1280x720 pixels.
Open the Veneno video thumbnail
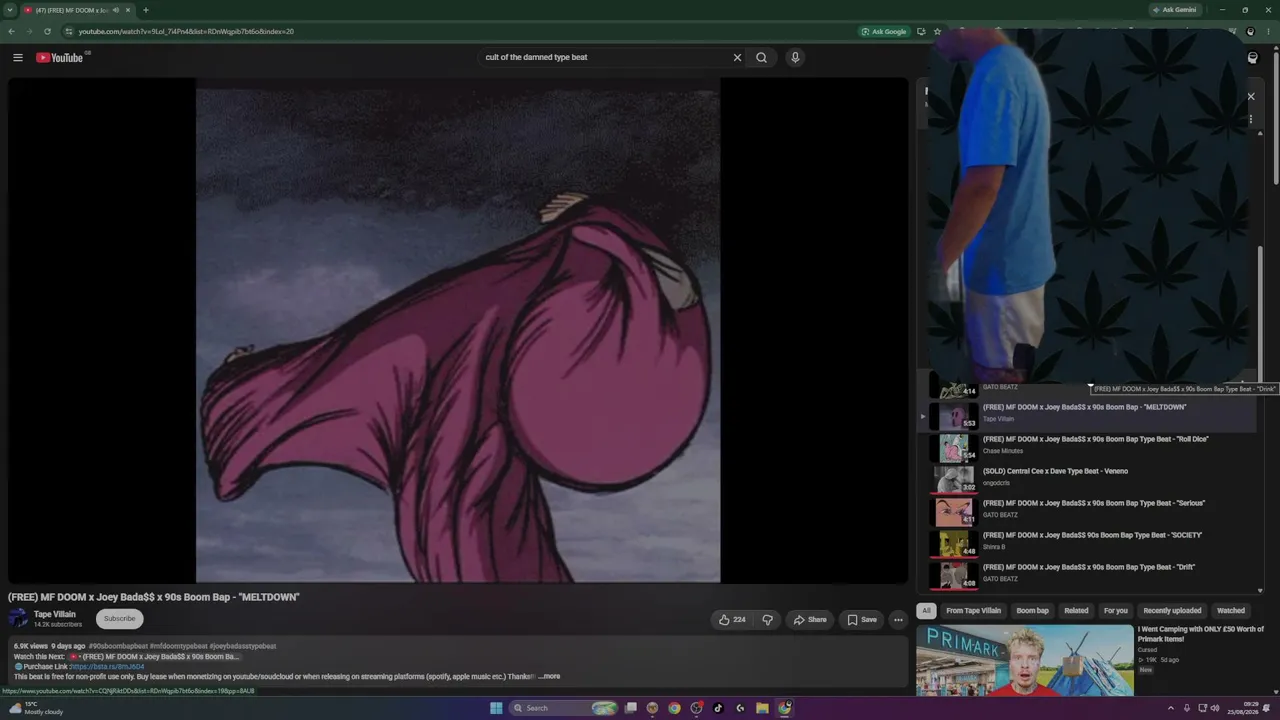[x=955, y=479]
